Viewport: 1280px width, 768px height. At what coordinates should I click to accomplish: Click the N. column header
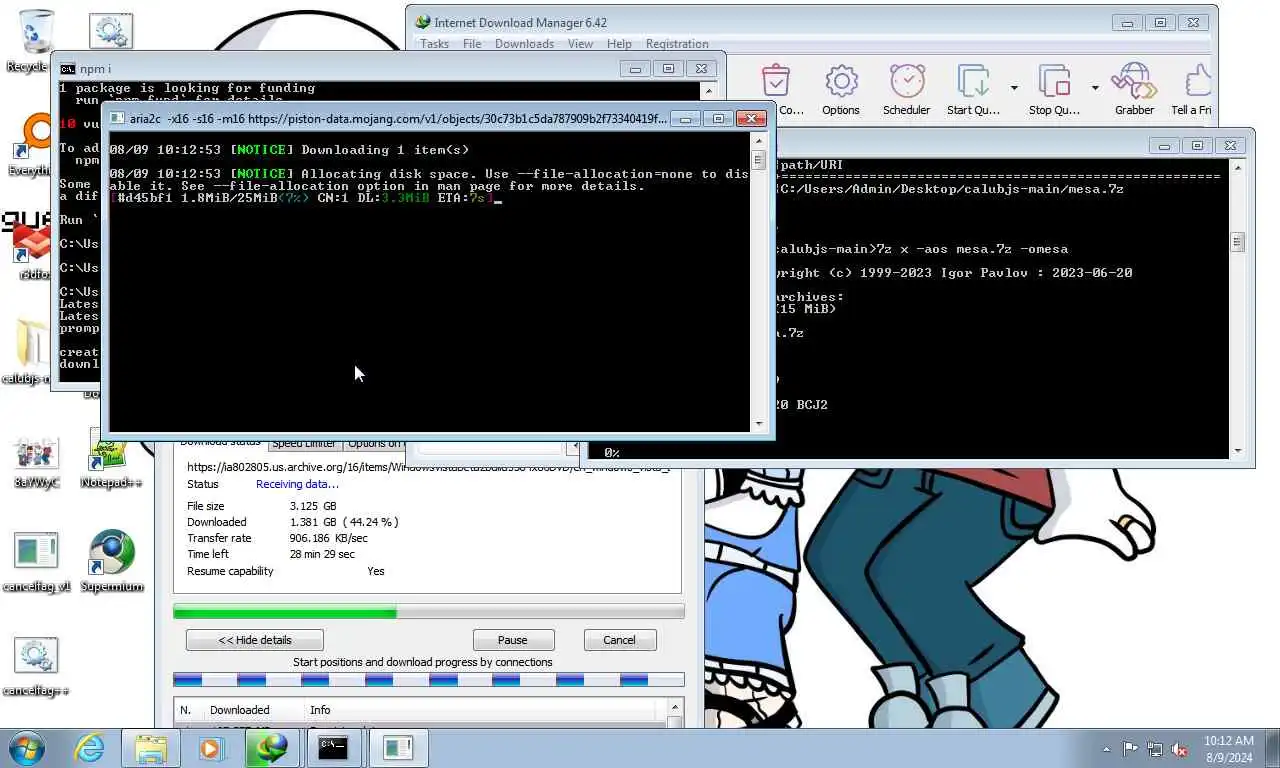[188, 710]
